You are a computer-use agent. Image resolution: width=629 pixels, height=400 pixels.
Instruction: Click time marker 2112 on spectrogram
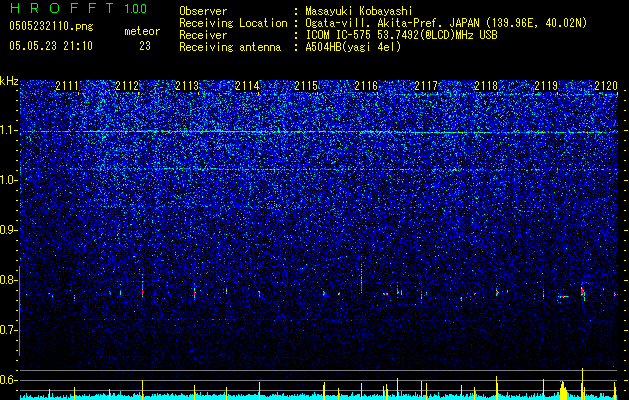point(127,86)
